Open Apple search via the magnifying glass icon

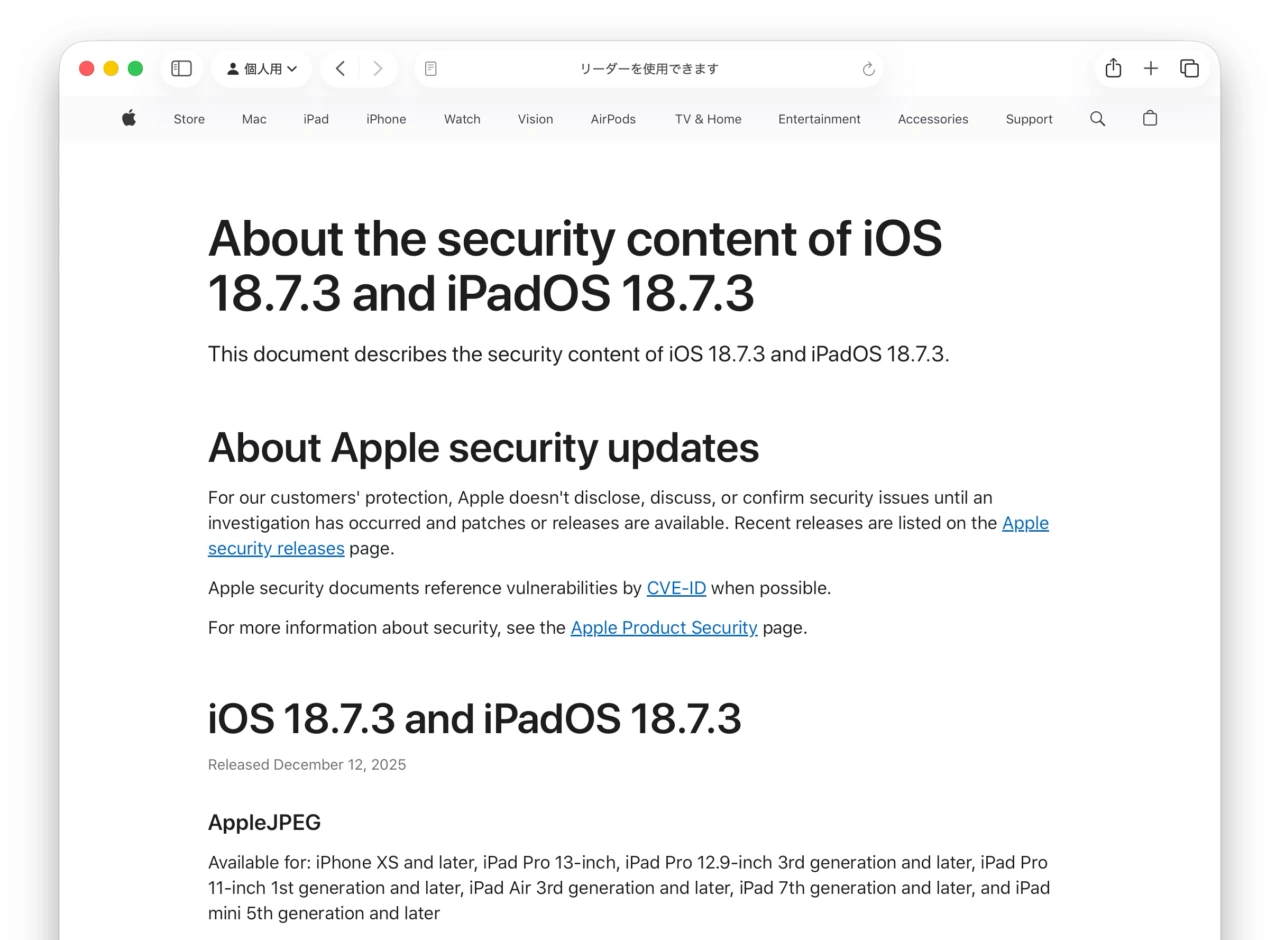(x=1097, y=118)
